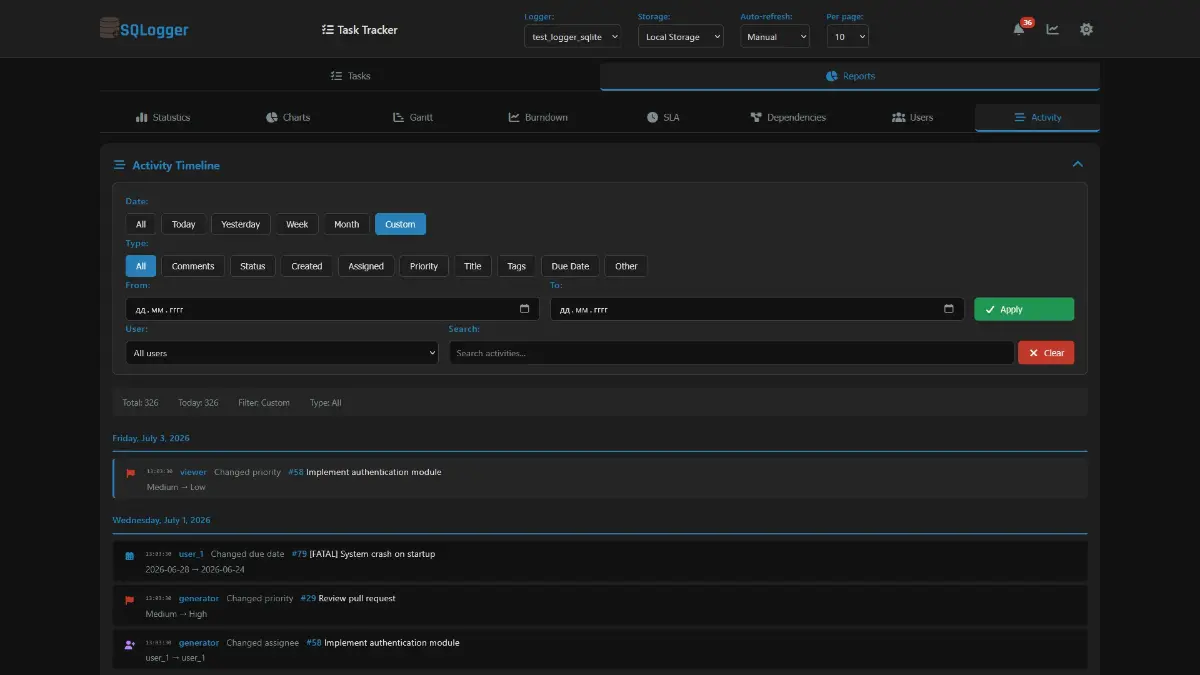Open notifications bell with 36 badge
This screenshot has width=1200, height=675.
tap(1019, 29)
